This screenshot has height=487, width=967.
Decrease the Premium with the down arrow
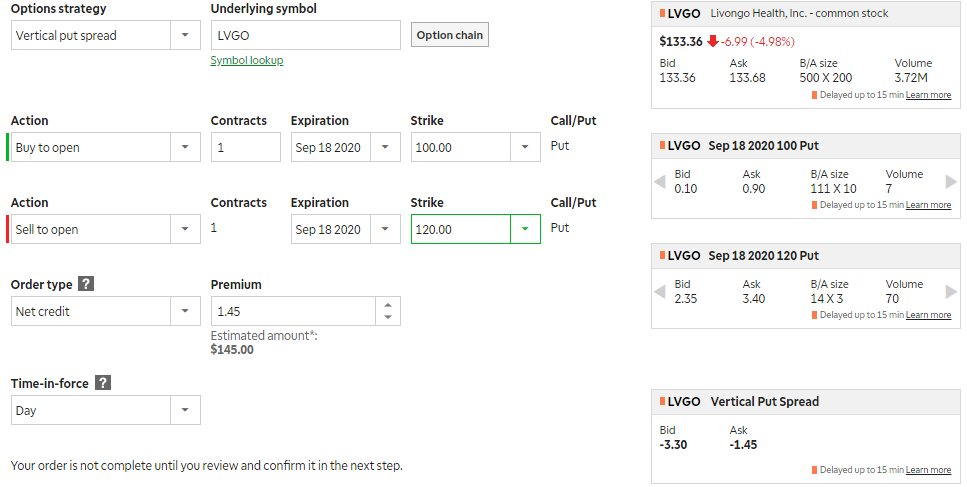click(388, 317)
